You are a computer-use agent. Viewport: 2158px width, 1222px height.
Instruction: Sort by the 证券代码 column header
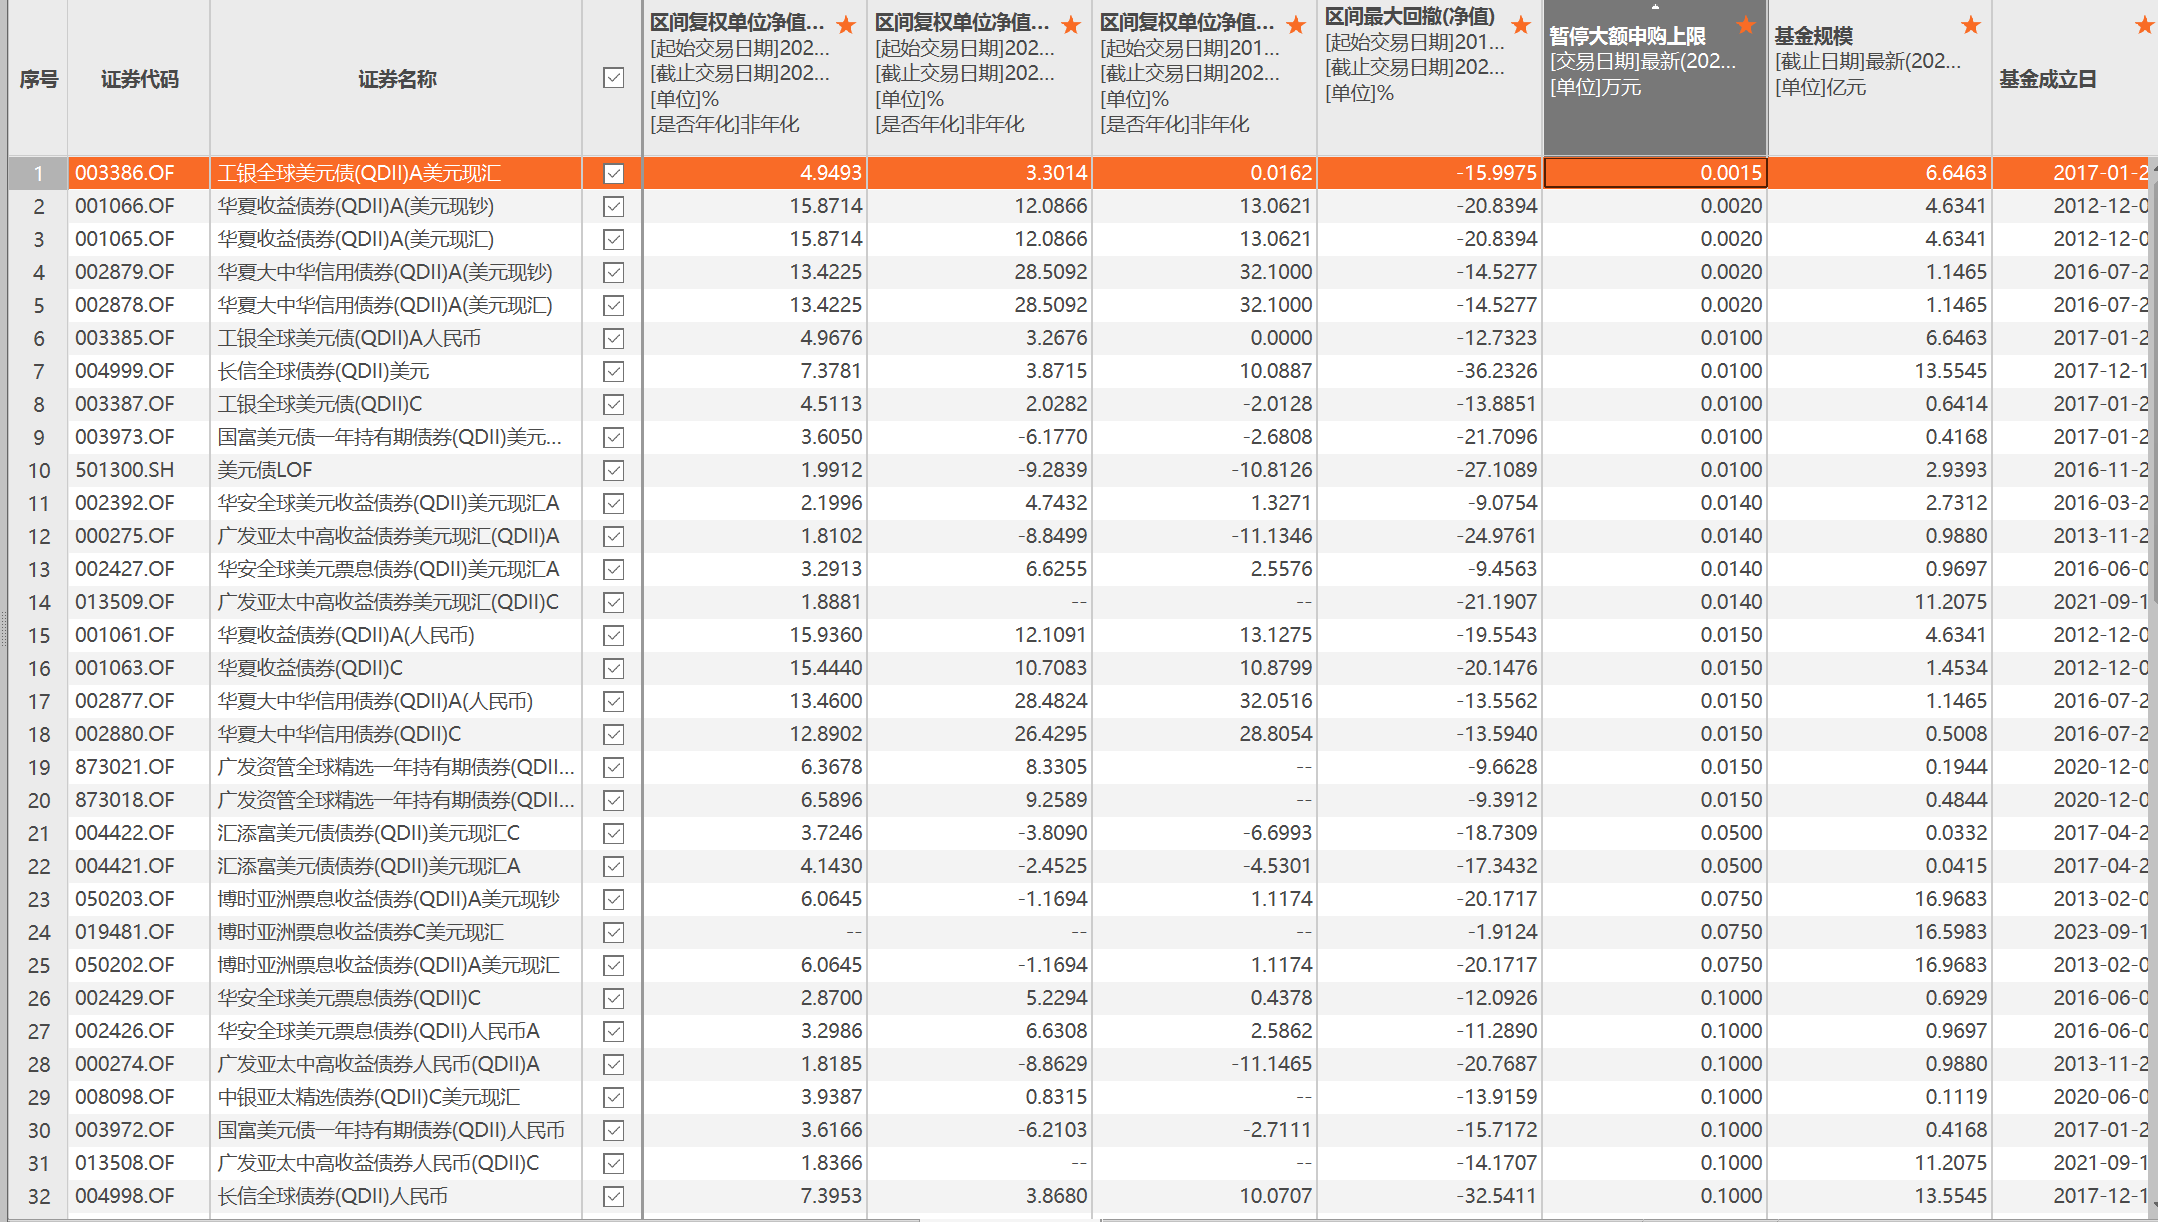[138, 79]
